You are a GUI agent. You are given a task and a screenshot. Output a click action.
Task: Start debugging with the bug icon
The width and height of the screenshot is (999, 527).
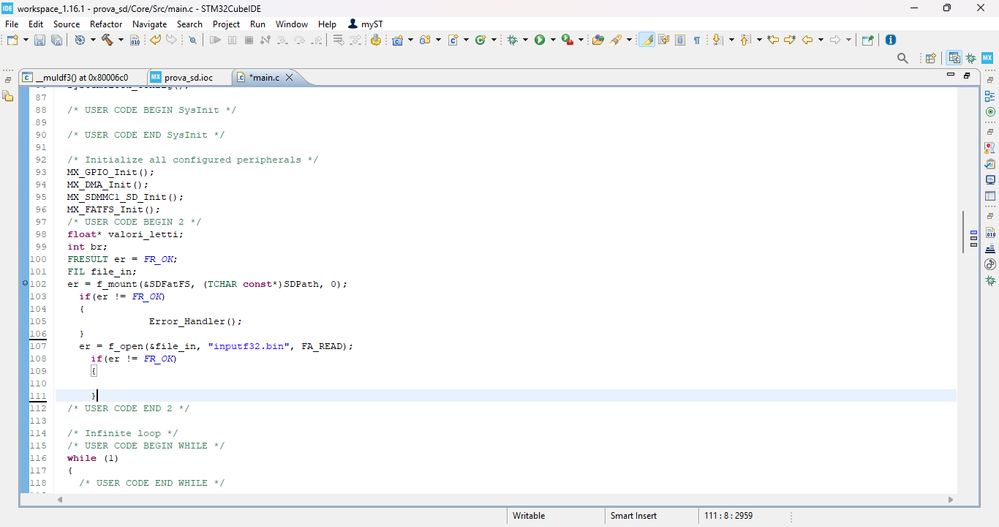tap(512, 40)
